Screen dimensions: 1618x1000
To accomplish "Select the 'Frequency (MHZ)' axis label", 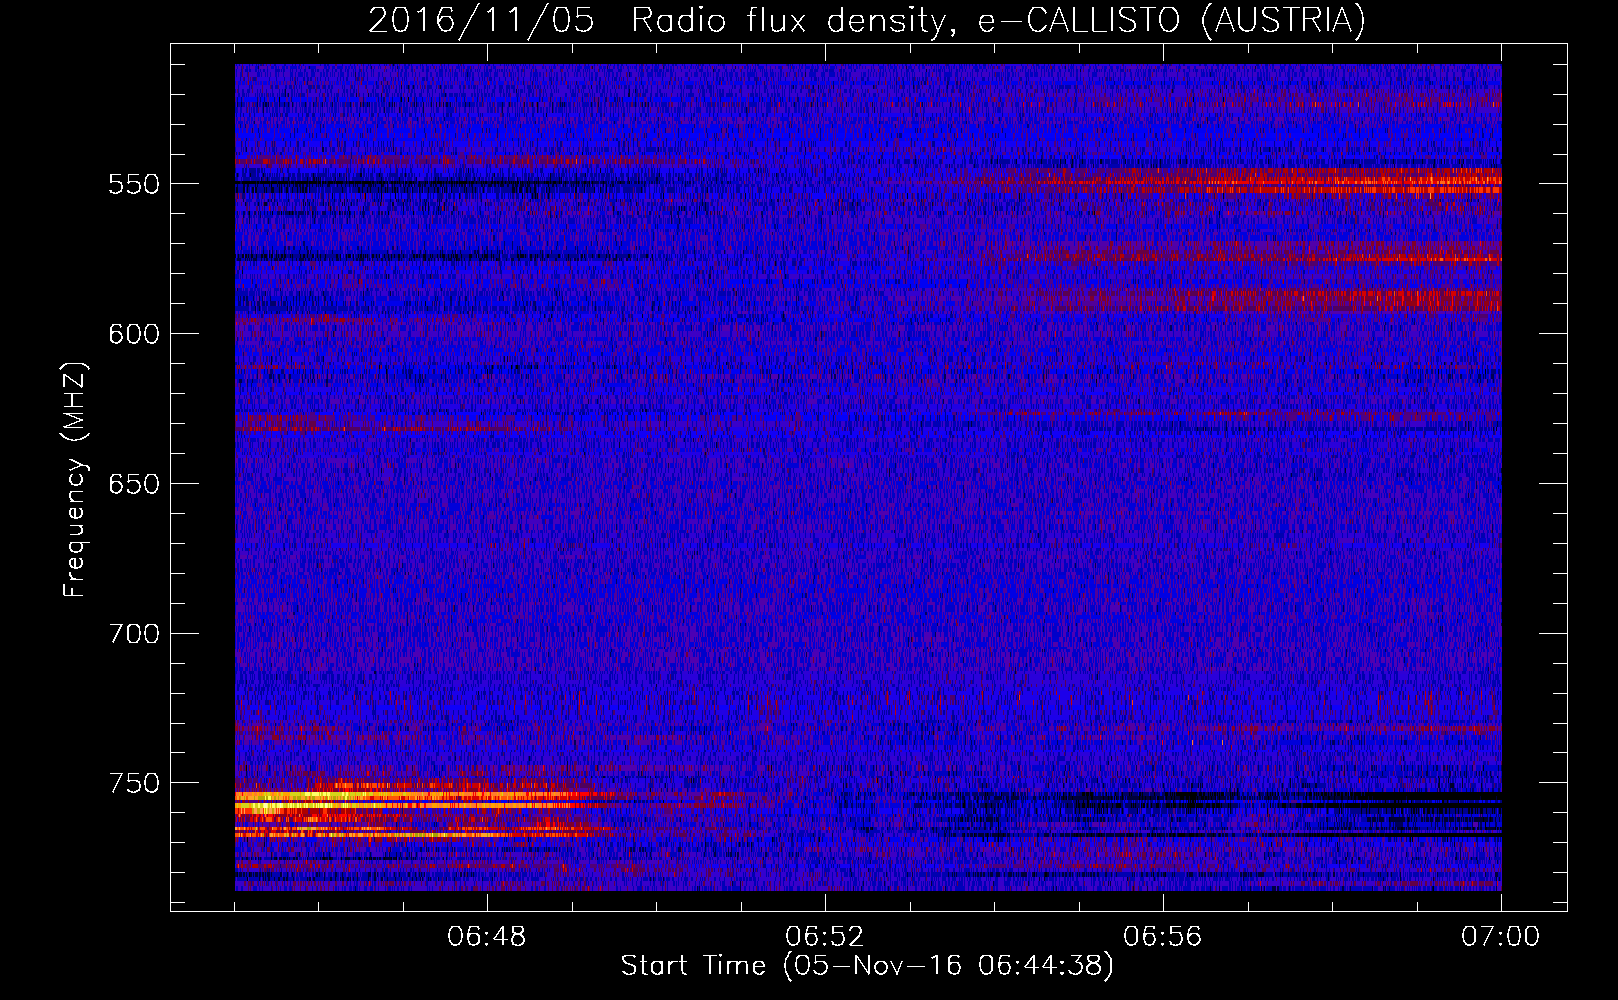I will [x=75, y=480].
